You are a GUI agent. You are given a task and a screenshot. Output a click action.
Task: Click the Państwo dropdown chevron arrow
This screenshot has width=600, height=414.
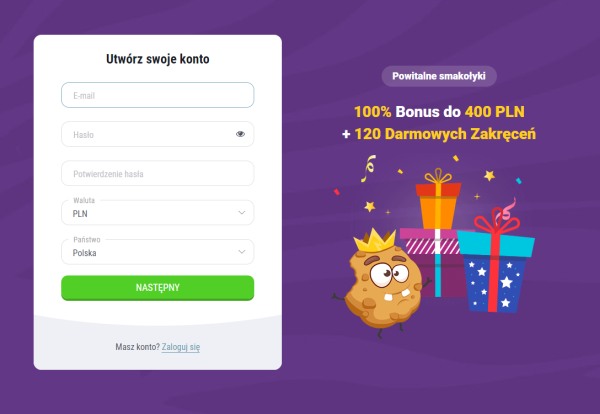click(x=241, y=252)
